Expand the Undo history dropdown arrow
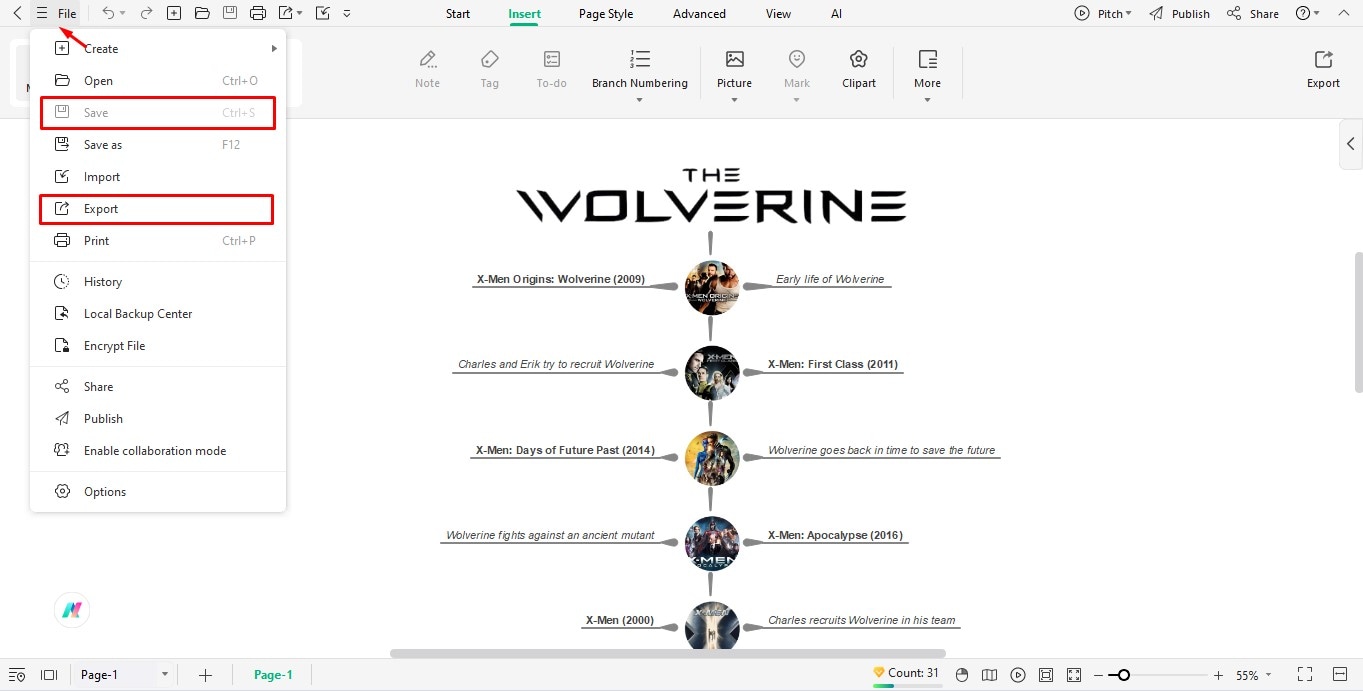The height and width of the screenshot is (691, 1363). pyautogui.click(x=123, y=14)
